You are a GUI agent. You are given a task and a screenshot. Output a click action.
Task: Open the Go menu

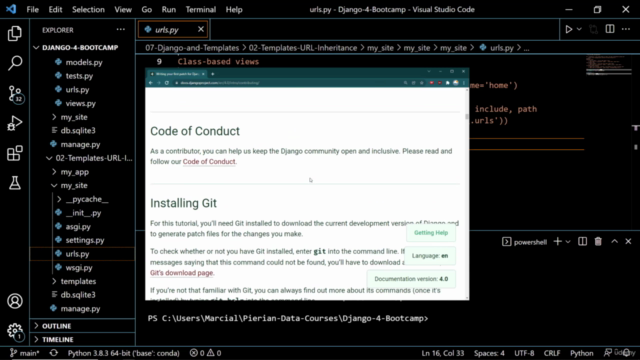tap(147, 9)
